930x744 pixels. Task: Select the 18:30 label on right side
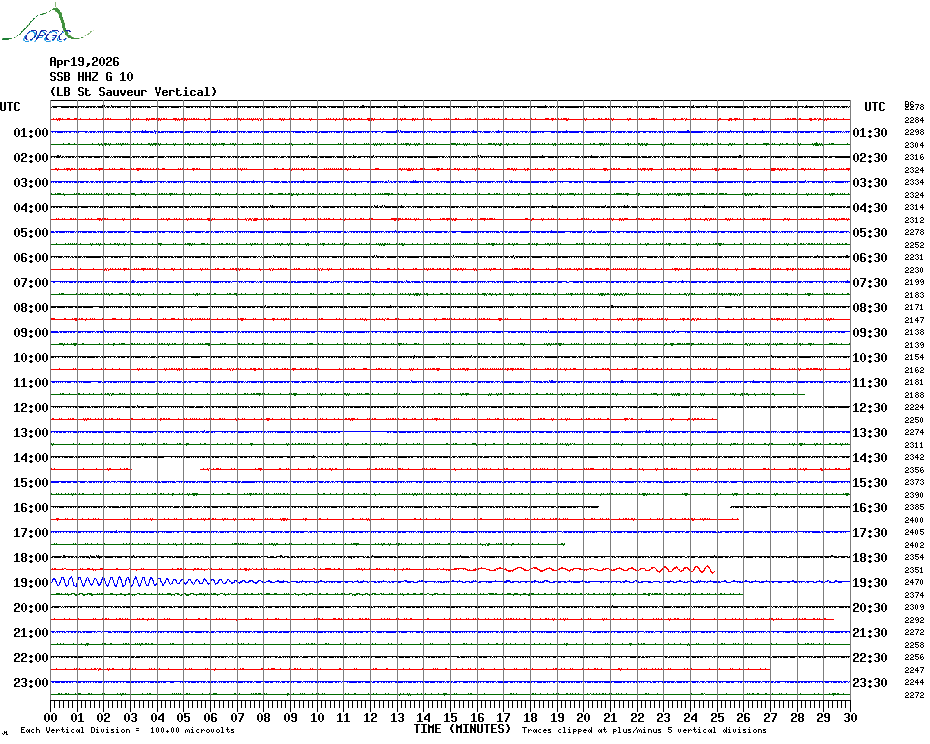[x=870, y=558]
